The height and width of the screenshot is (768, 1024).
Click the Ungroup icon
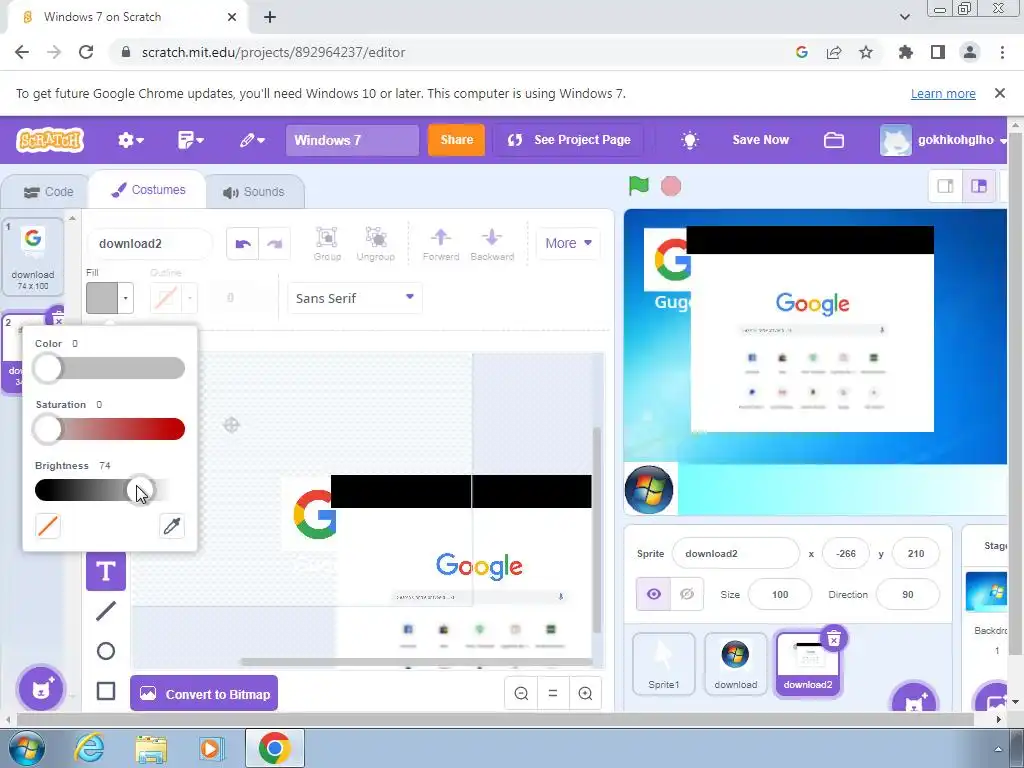click(x=376, y=244)
